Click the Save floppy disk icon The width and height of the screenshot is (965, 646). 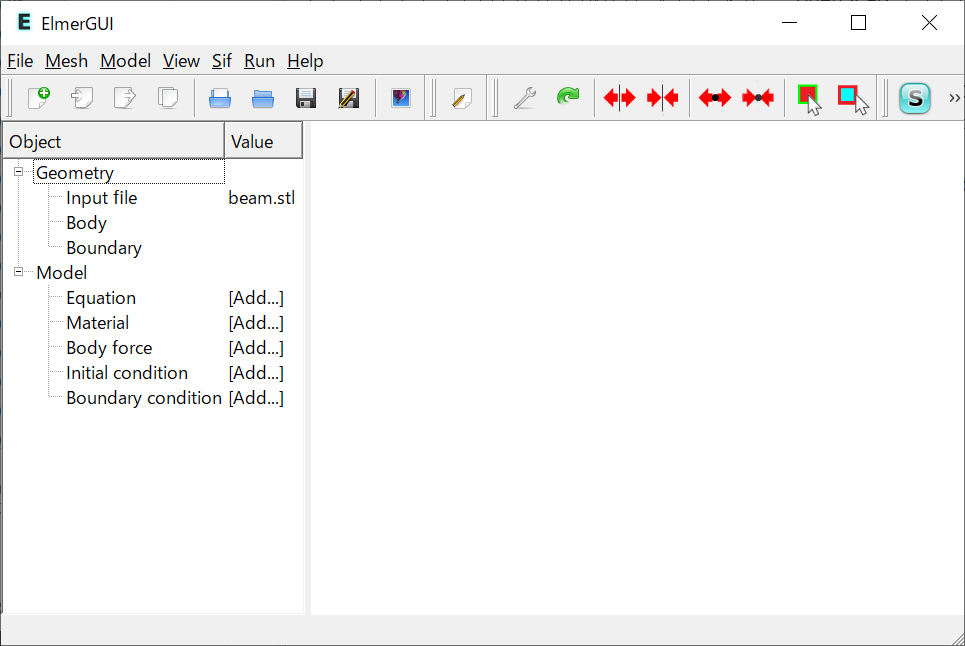306,98
